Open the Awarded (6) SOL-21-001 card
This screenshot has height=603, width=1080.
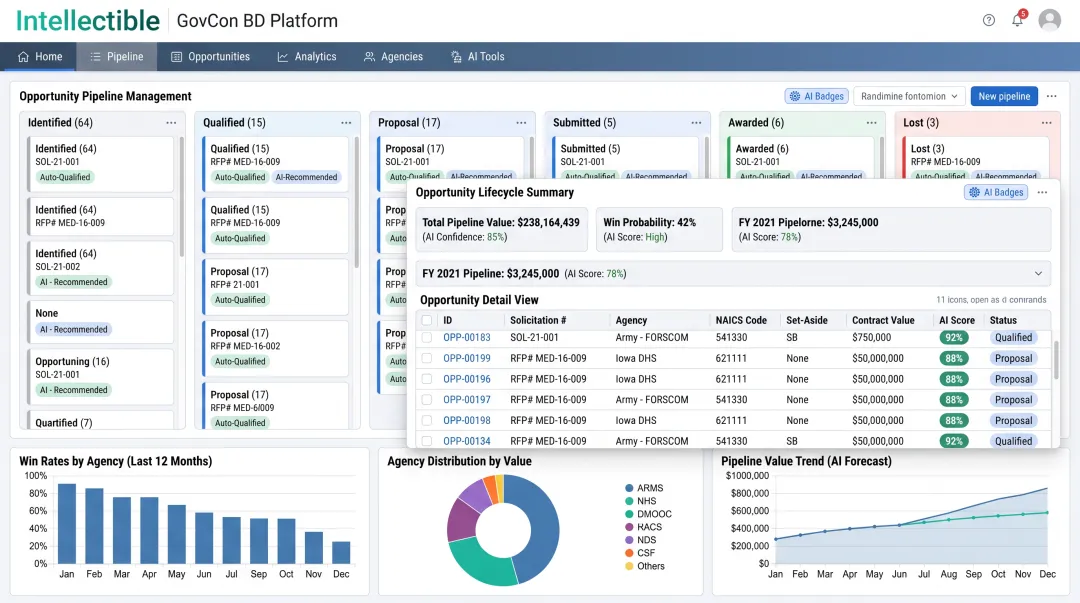(800, 159)
